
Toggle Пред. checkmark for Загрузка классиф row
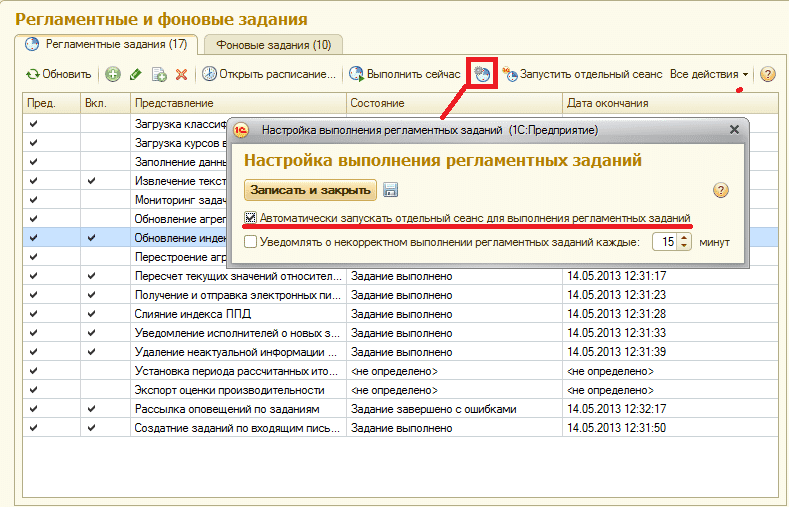[33, 123]
